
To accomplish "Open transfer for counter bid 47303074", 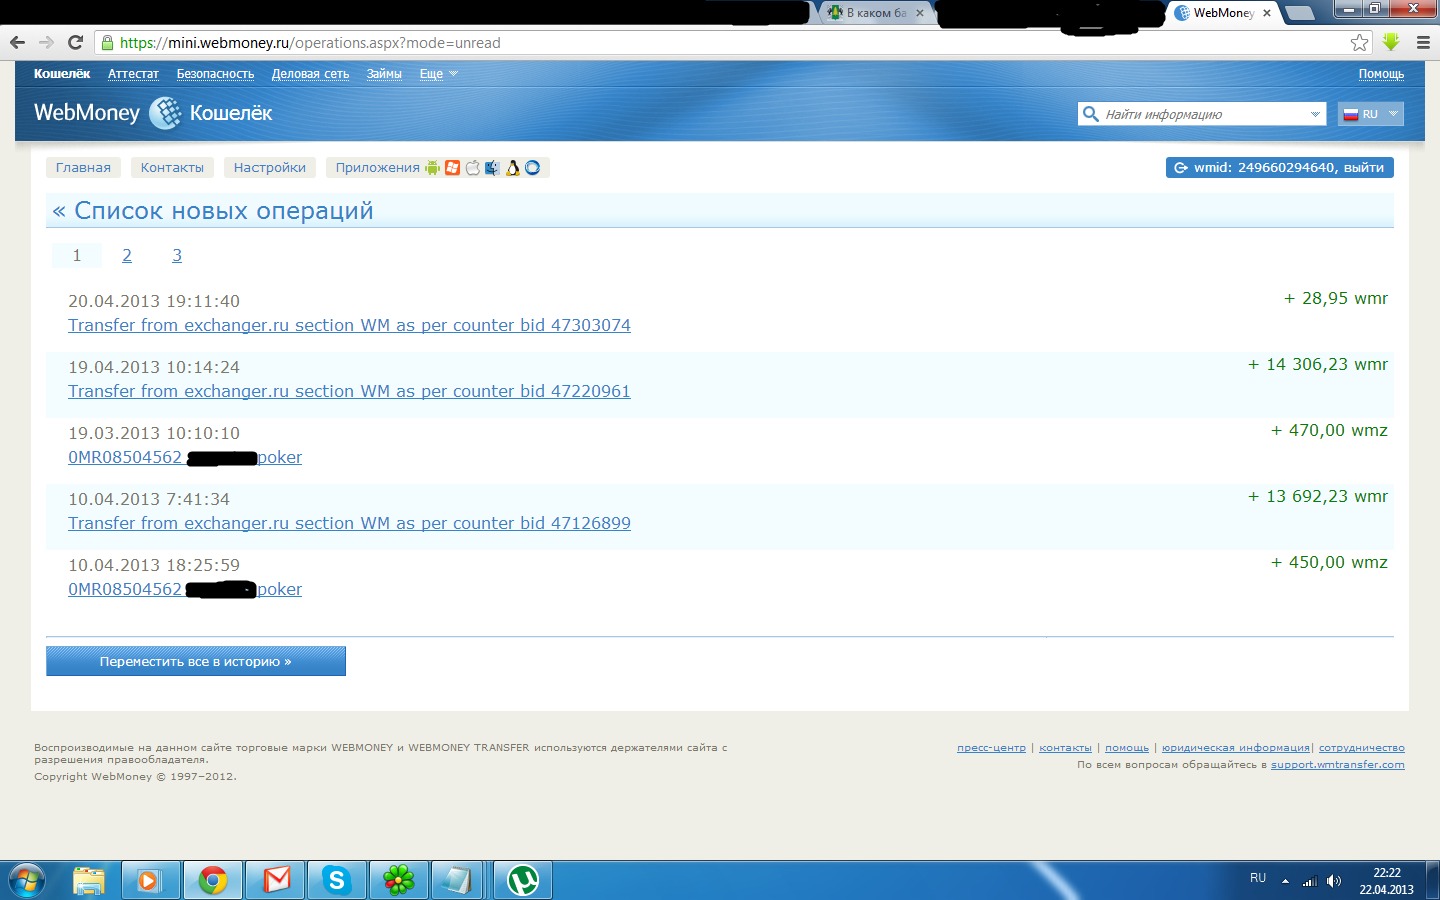I will click(349, 326).
